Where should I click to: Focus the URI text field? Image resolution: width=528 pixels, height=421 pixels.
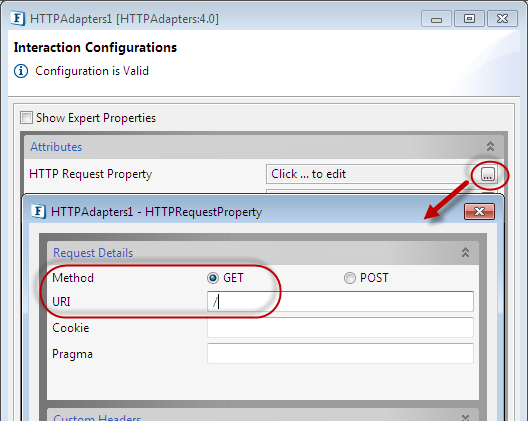click(340, 301)
